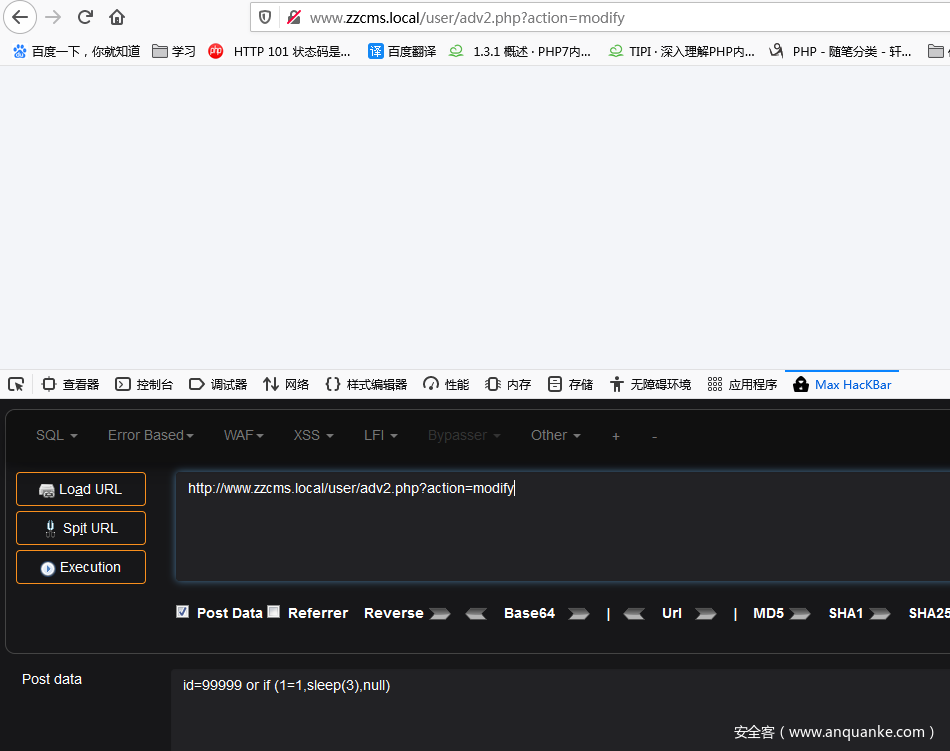Go to the browser home icon

click(117, 17)
